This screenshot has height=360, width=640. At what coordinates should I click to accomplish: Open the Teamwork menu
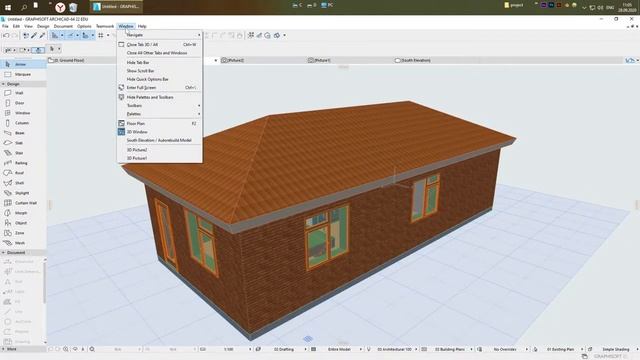click(105, 26)
